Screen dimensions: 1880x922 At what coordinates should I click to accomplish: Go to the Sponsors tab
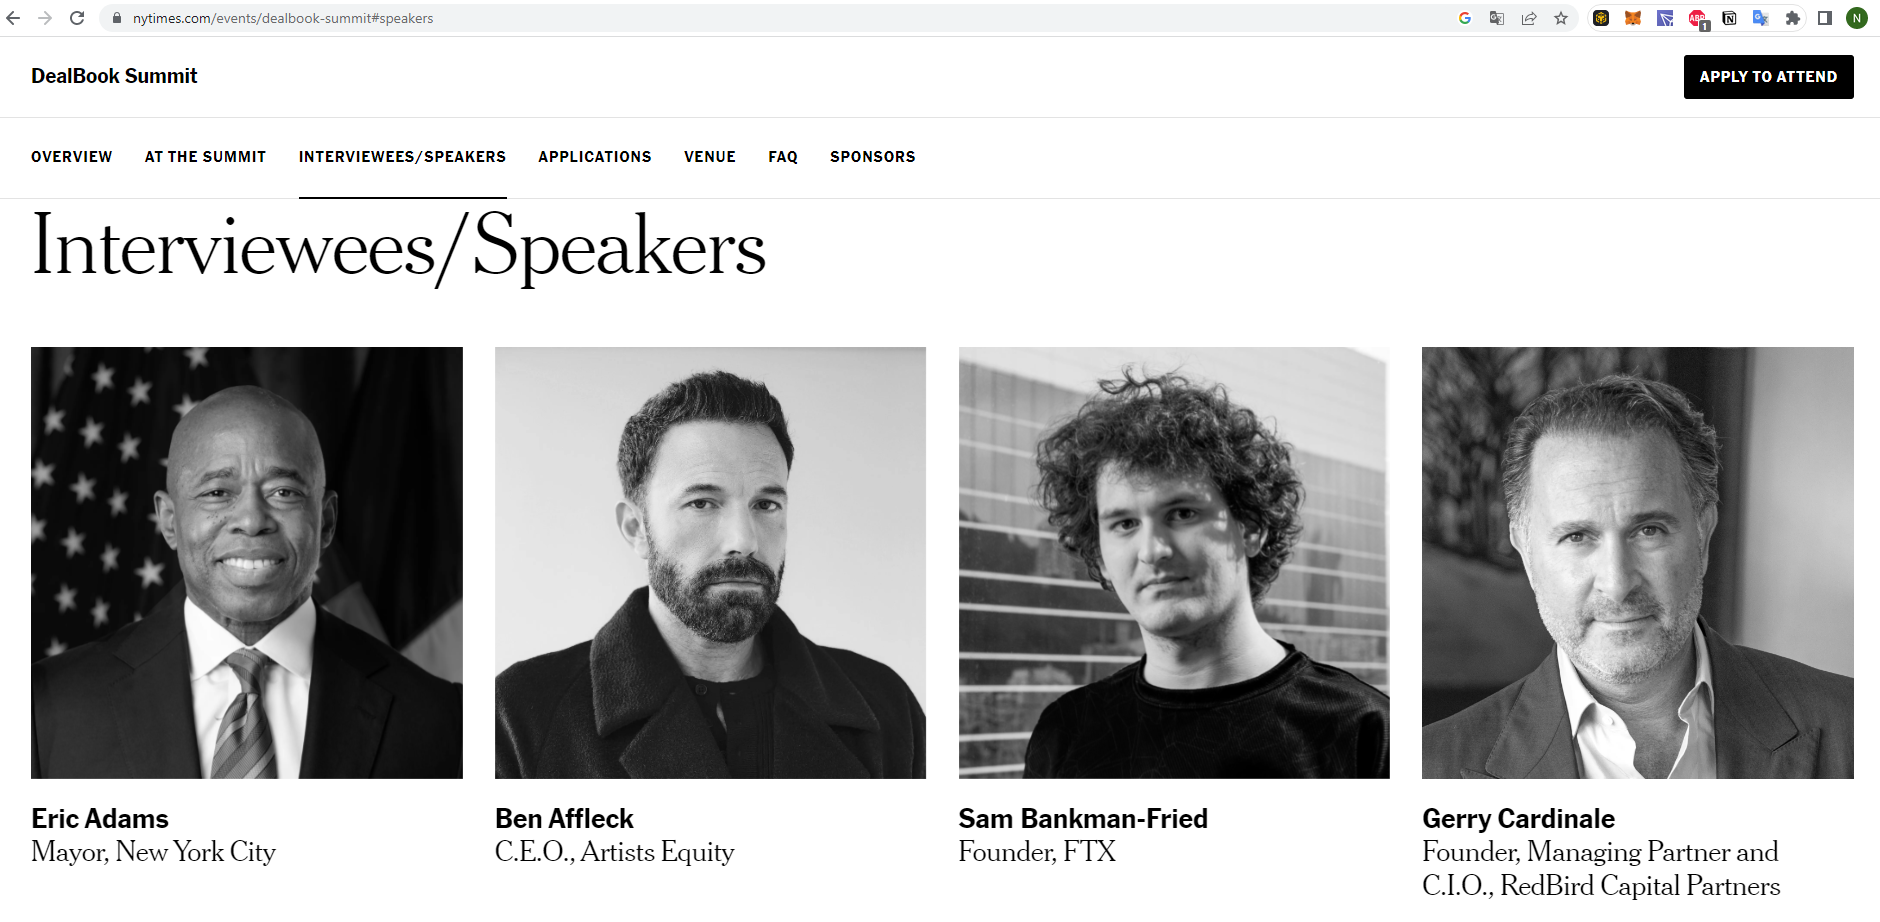coord(872,157)
